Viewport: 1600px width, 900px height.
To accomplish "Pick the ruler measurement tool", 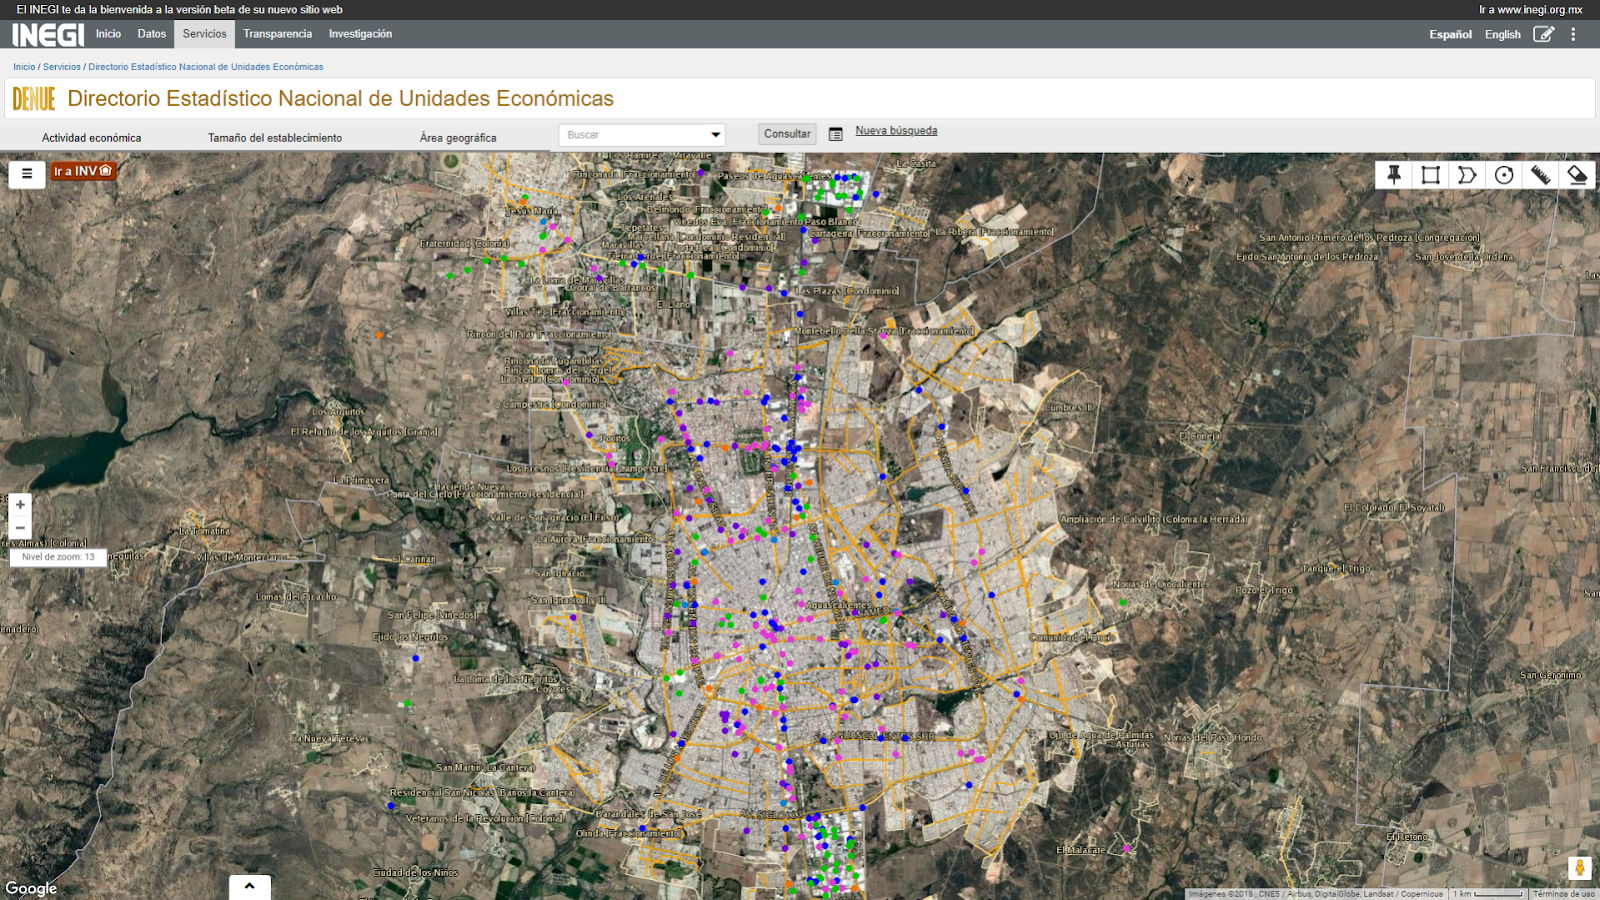I will (x=1540, y=175).
